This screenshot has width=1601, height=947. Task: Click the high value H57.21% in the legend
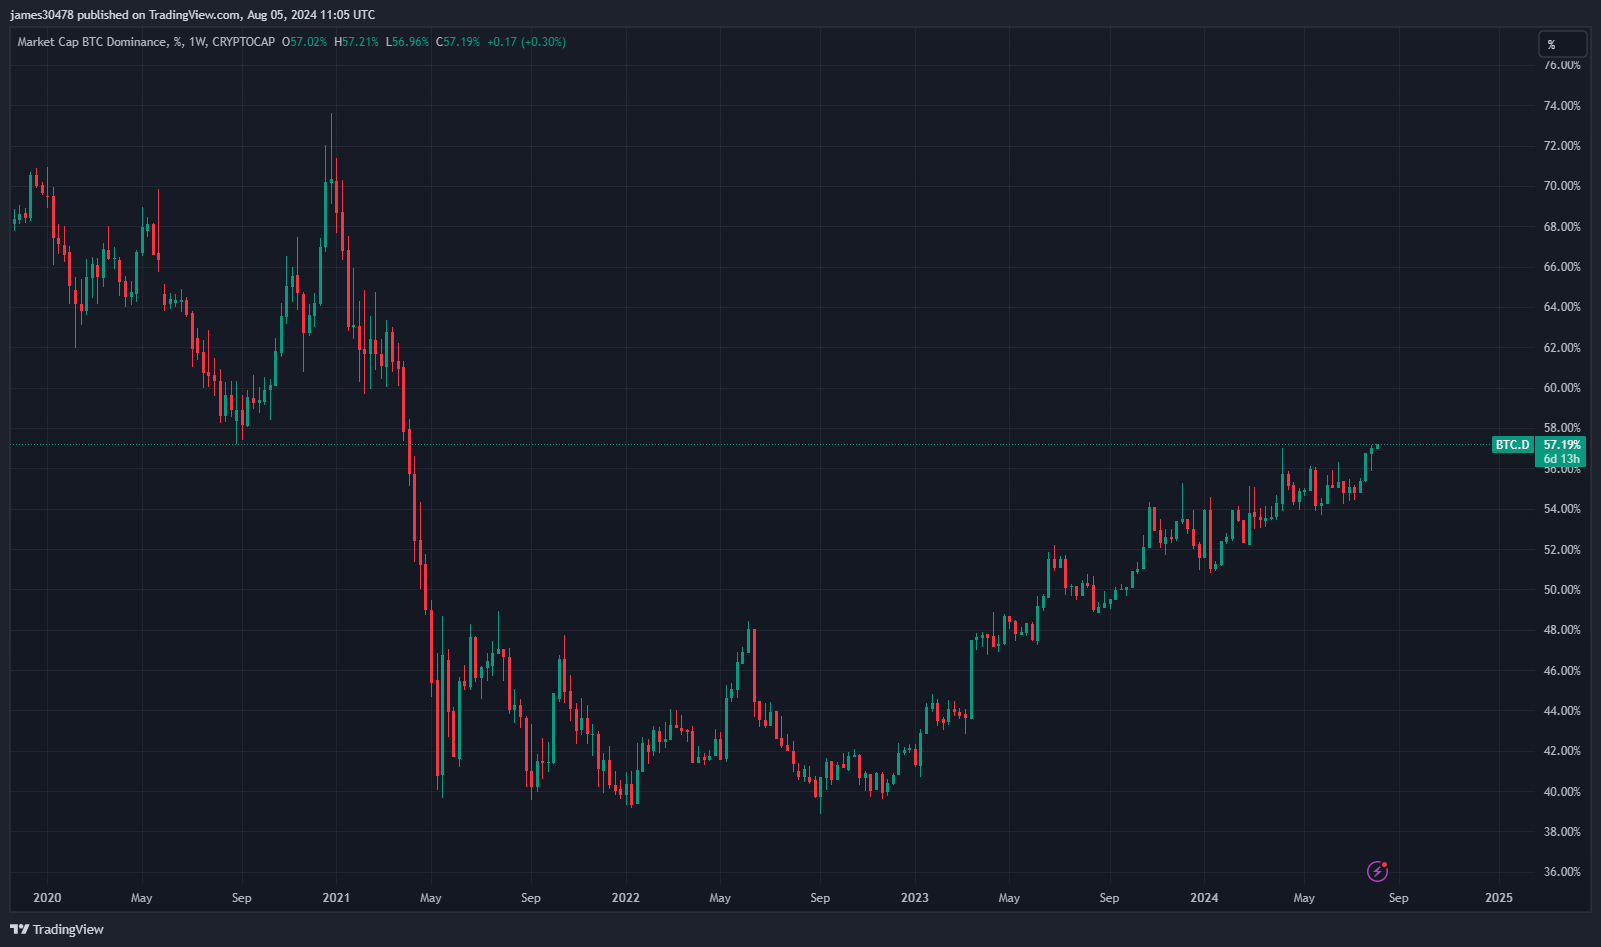pyautogui.click(x=356, y=42)
